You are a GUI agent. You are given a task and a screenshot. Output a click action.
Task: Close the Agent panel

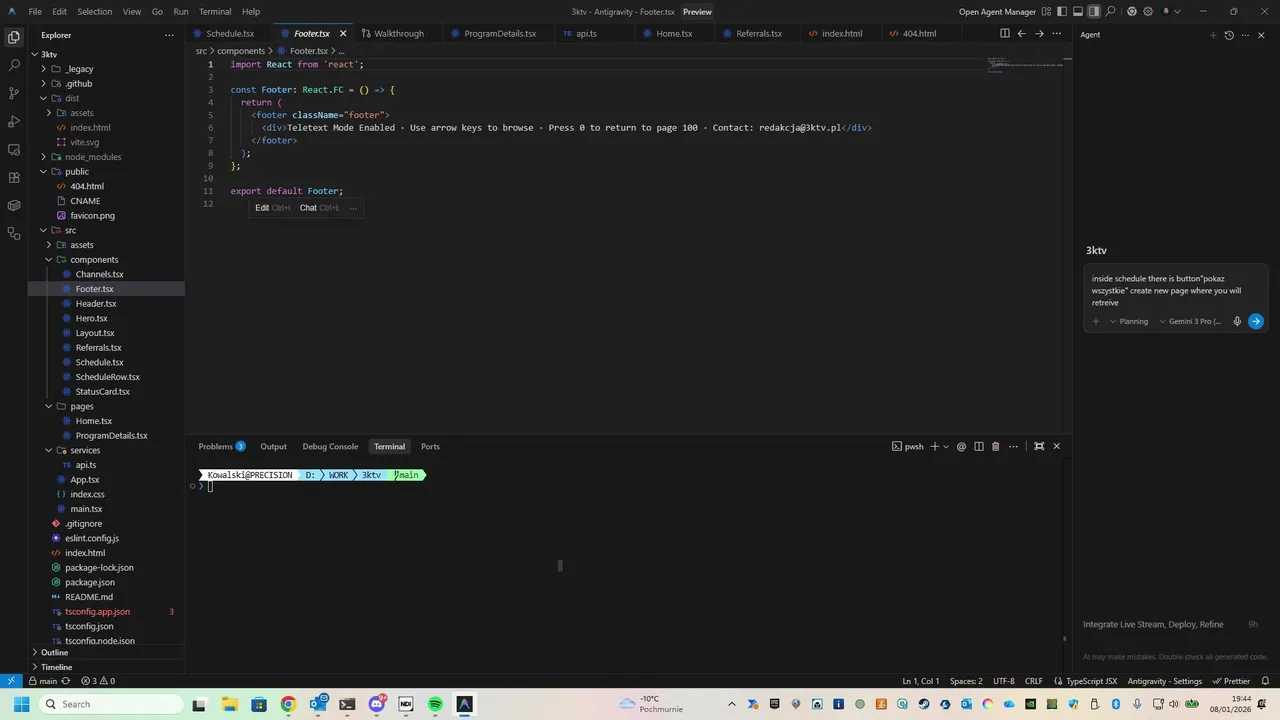click(x=1261, y=35)
